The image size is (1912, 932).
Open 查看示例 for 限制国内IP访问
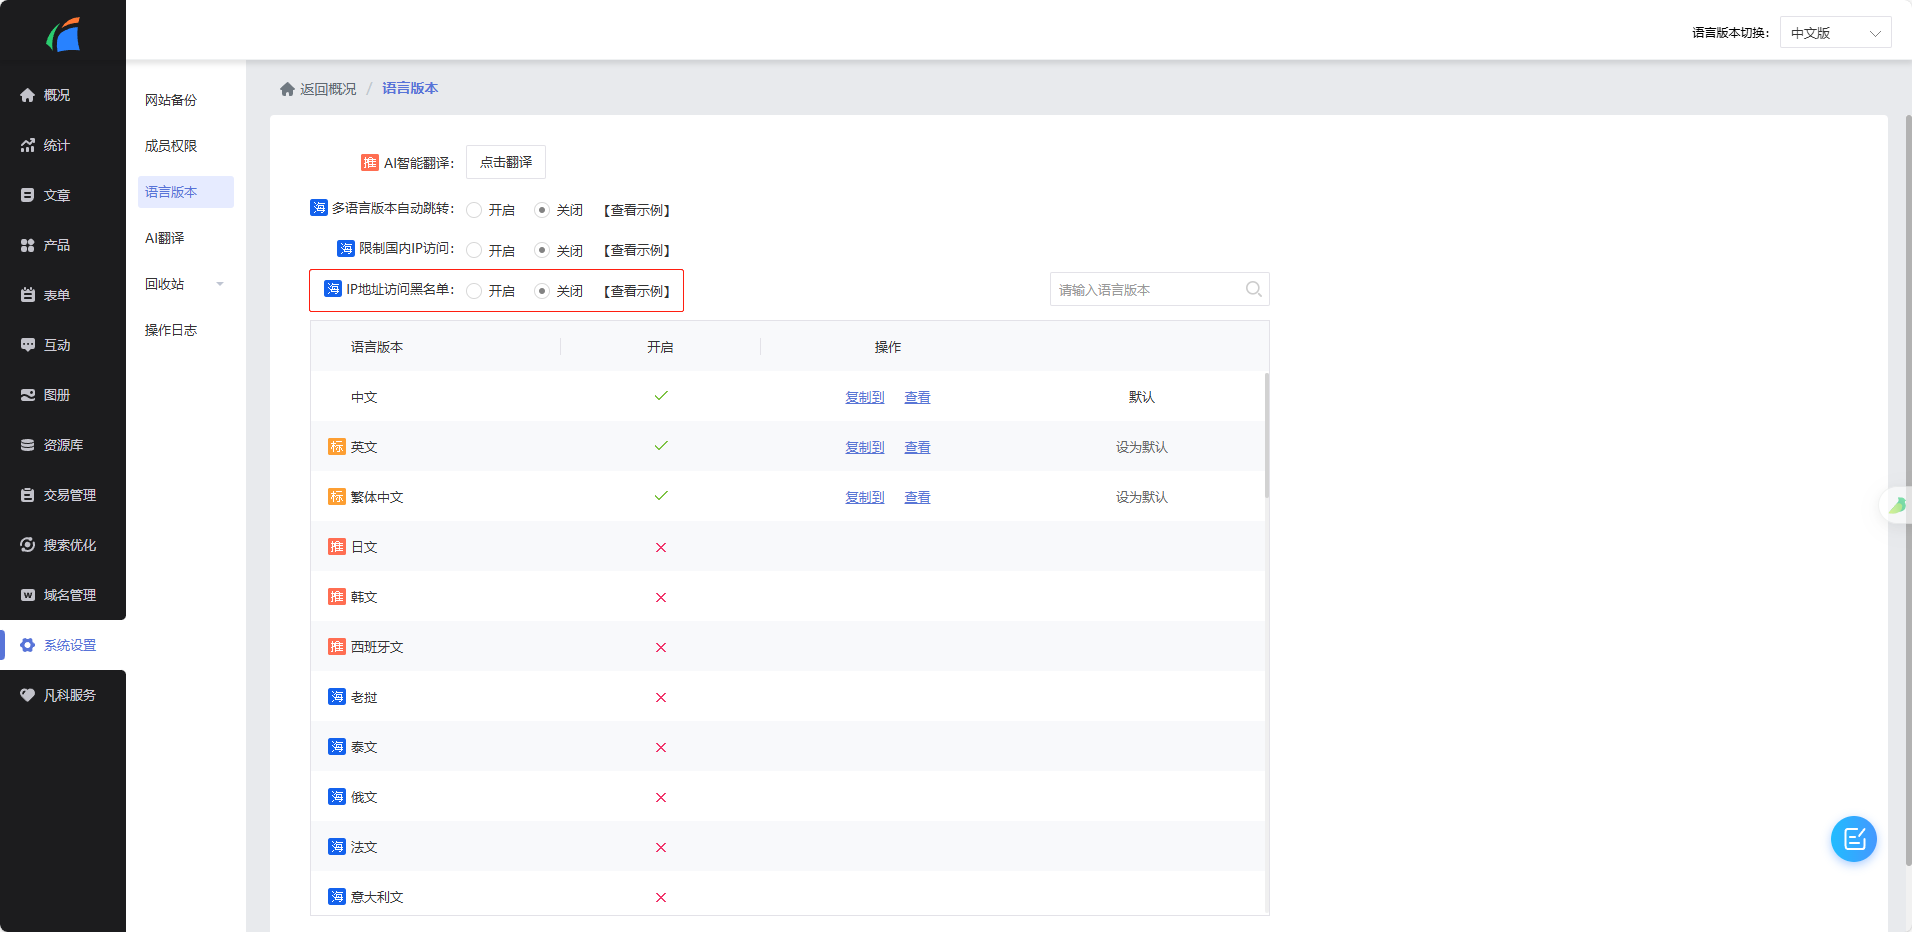tap(637, 250)
